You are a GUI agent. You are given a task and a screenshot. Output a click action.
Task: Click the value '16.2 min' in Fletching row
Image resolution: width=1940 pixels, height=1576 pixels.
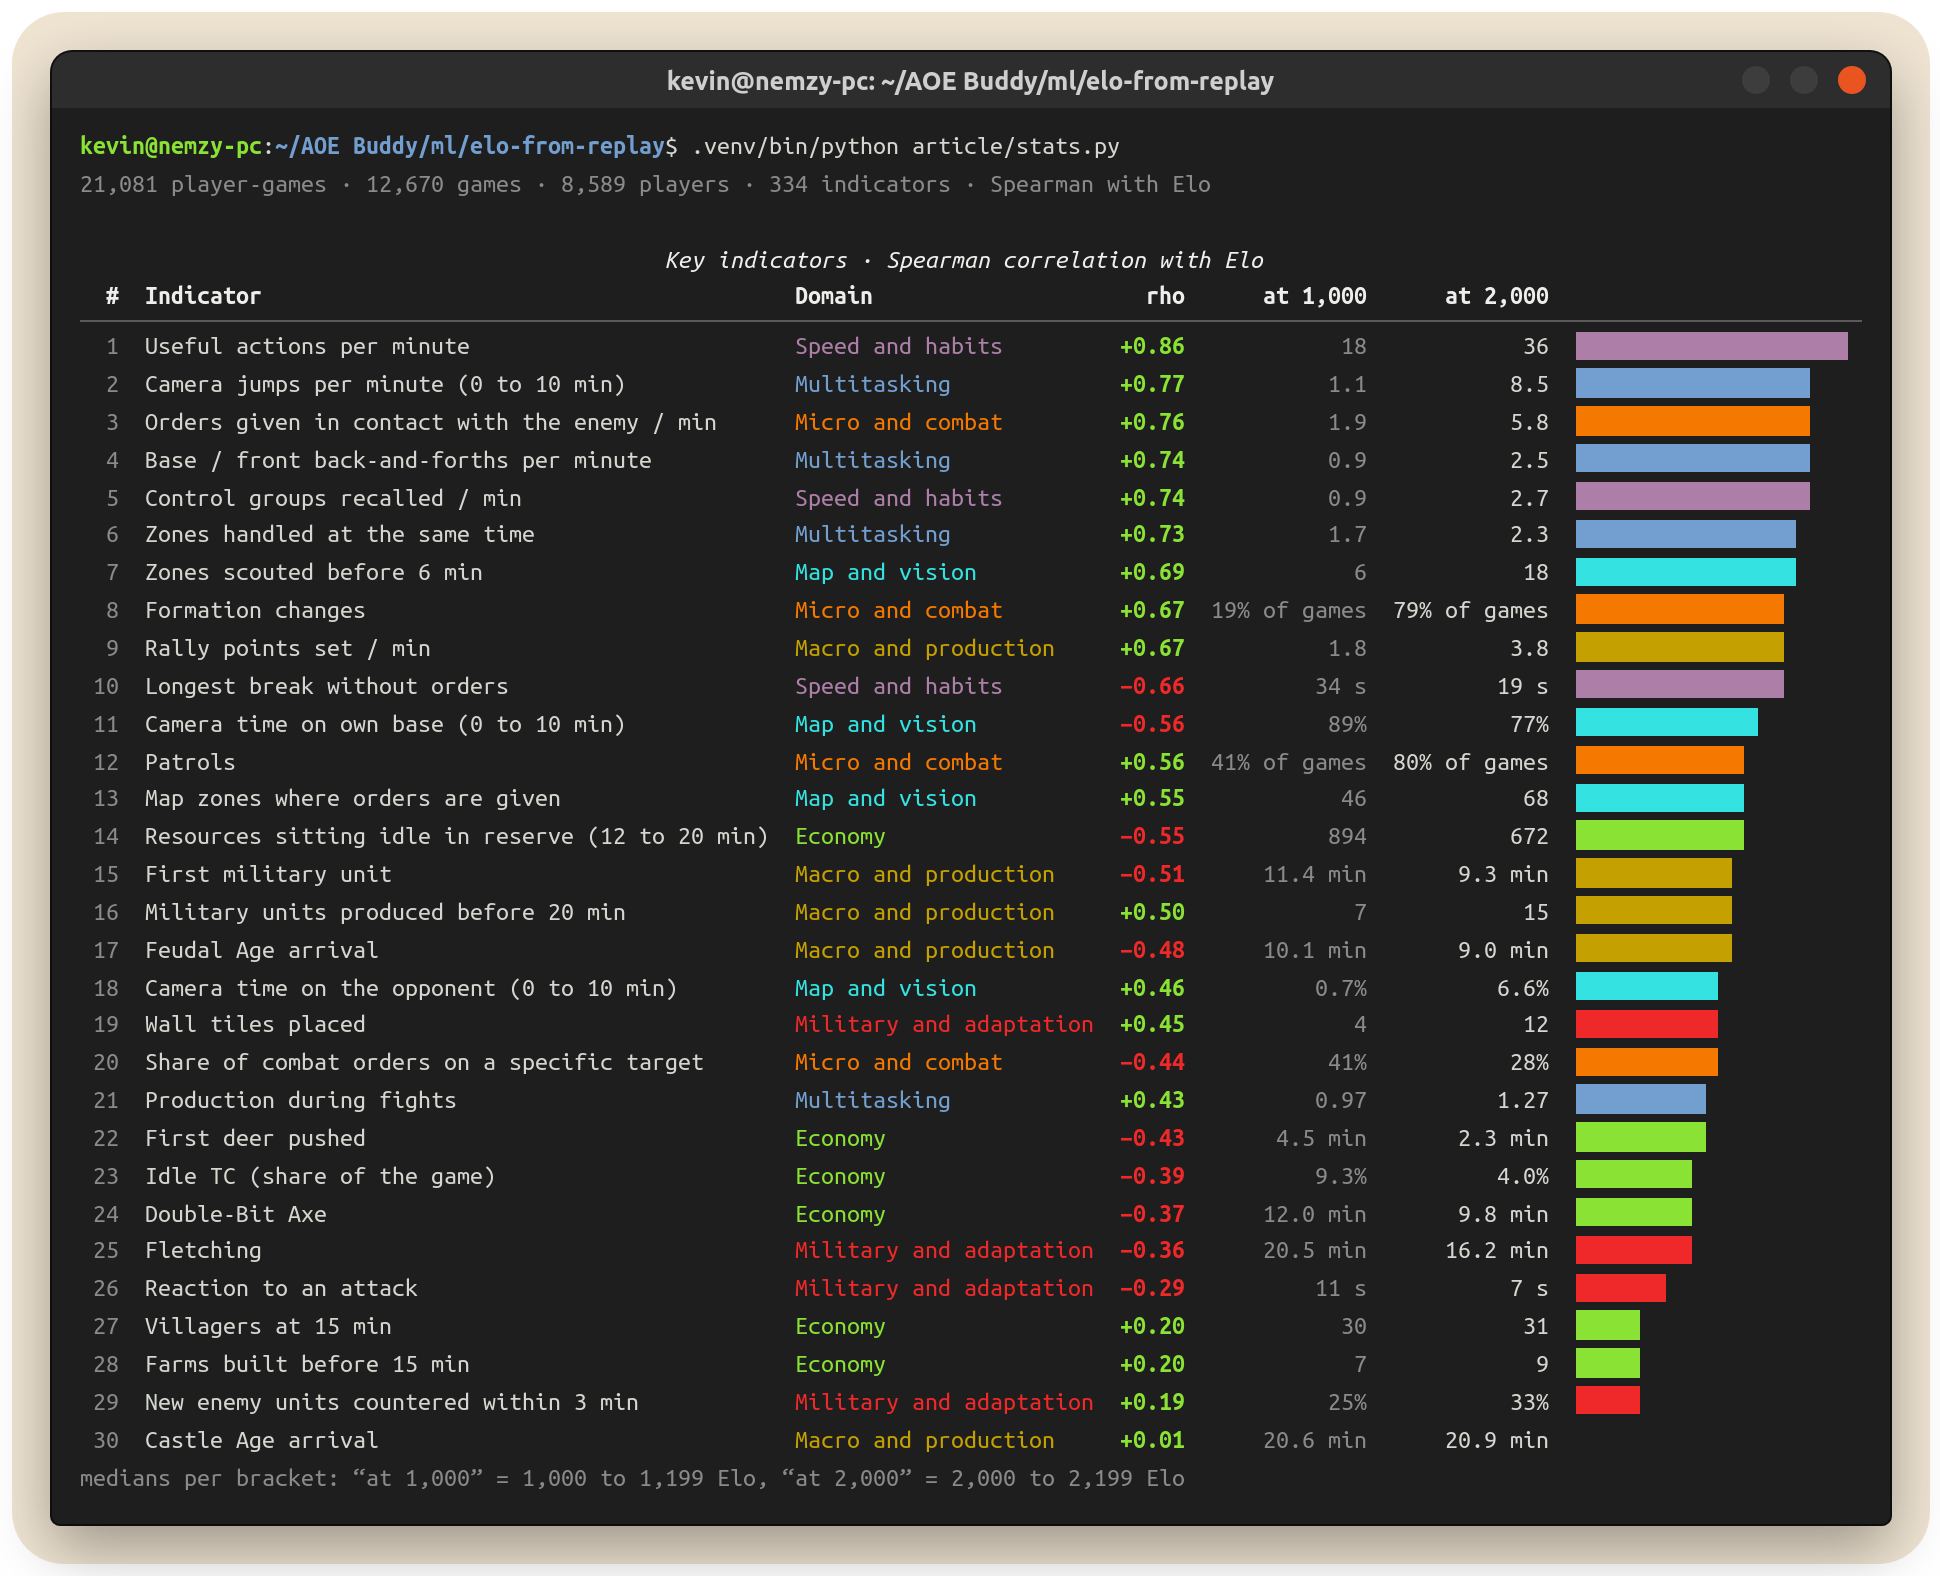tap(1496, 1250)
